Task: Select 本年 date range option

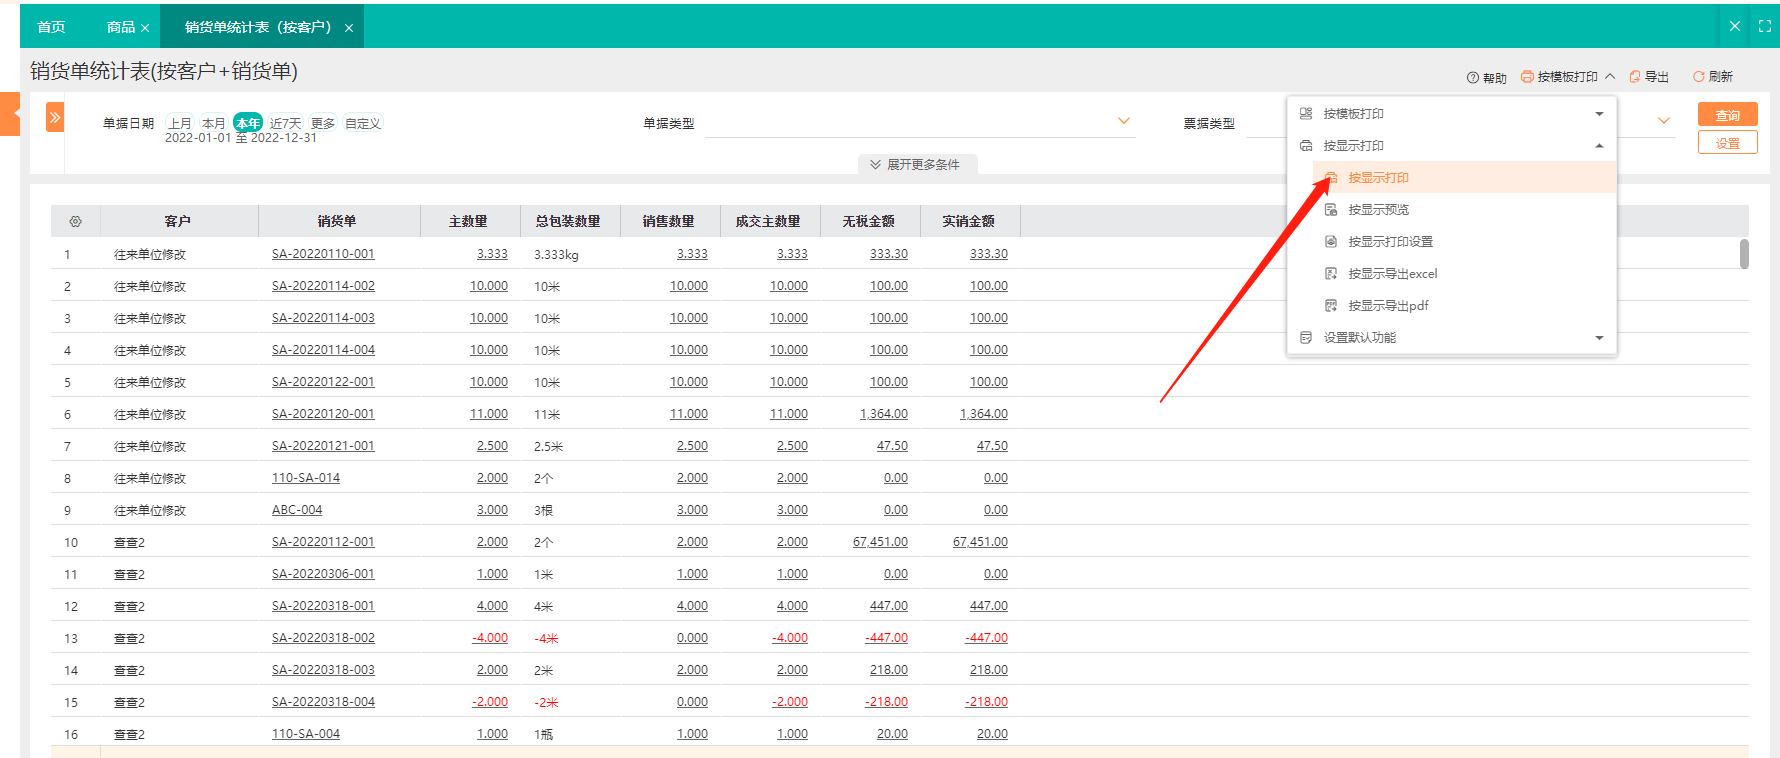Action: coord(247,123)
